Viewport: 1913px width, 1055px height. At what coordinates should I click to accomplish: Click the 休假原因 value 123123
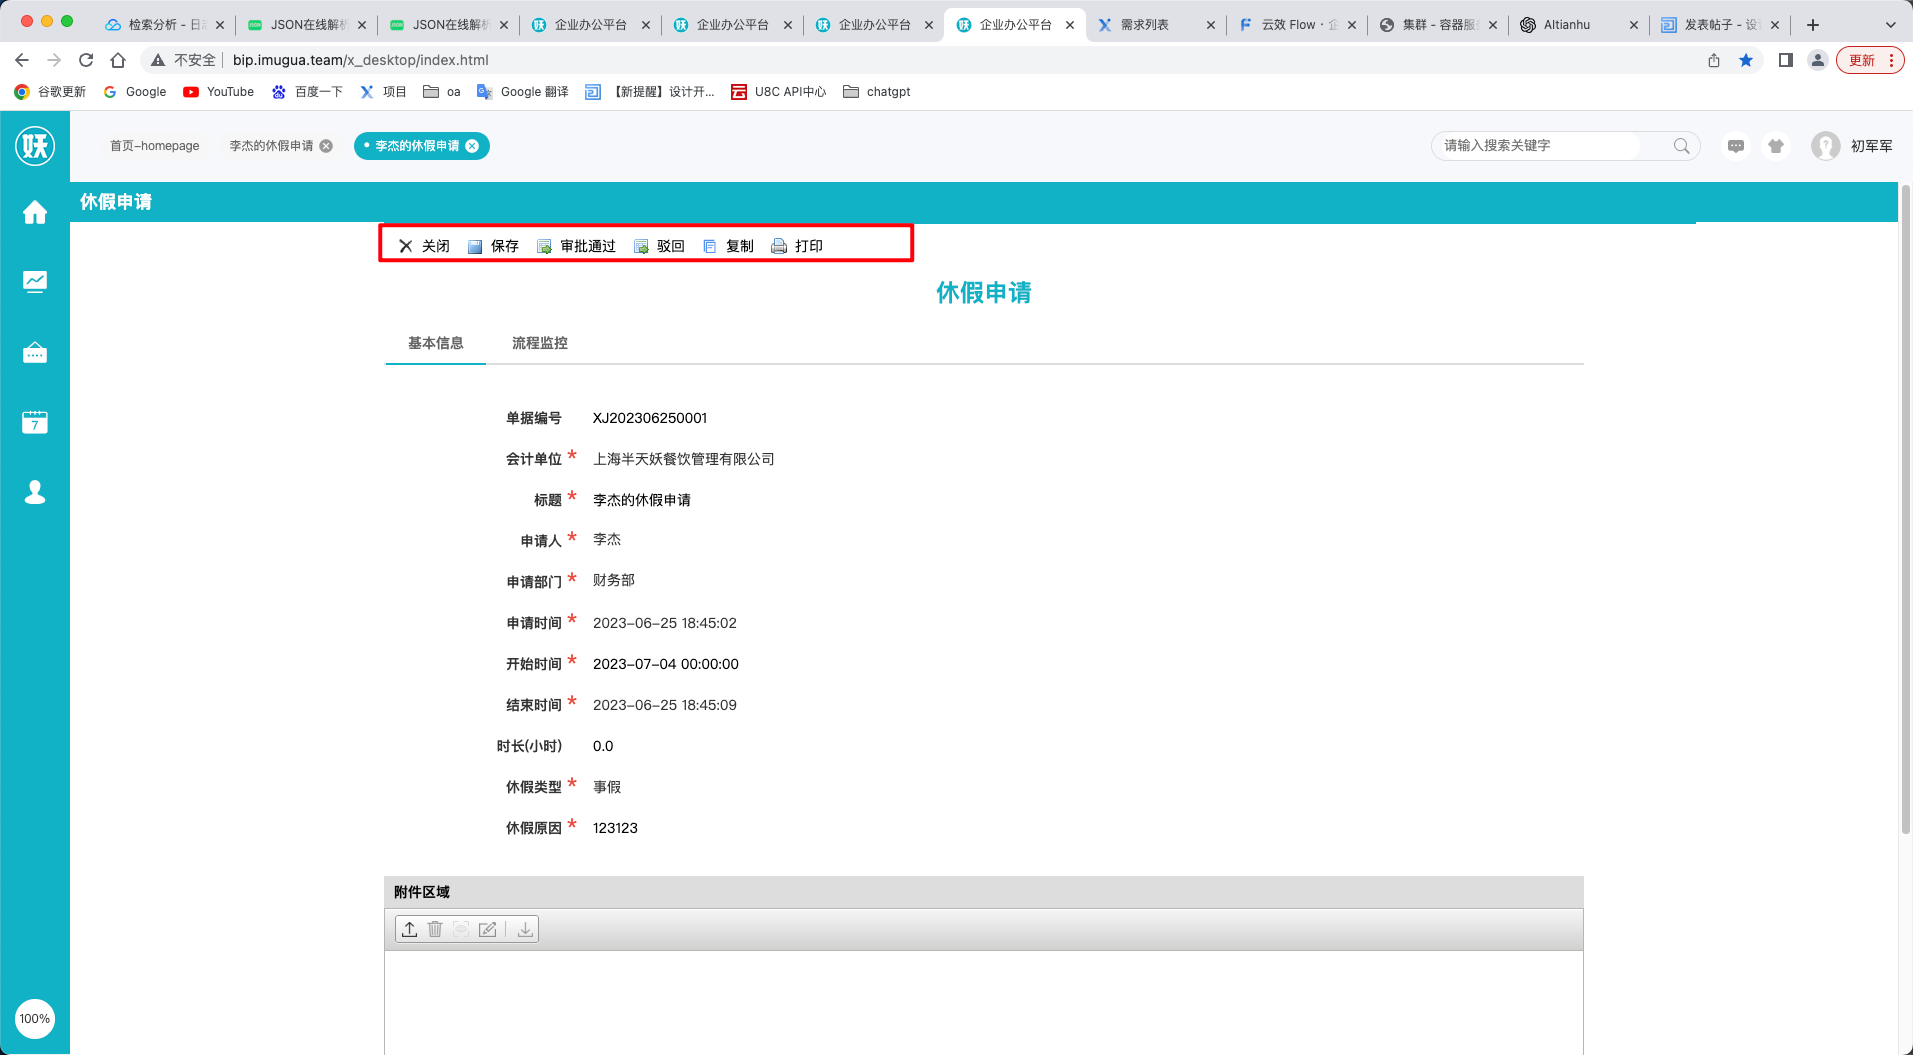pos(615,828)
